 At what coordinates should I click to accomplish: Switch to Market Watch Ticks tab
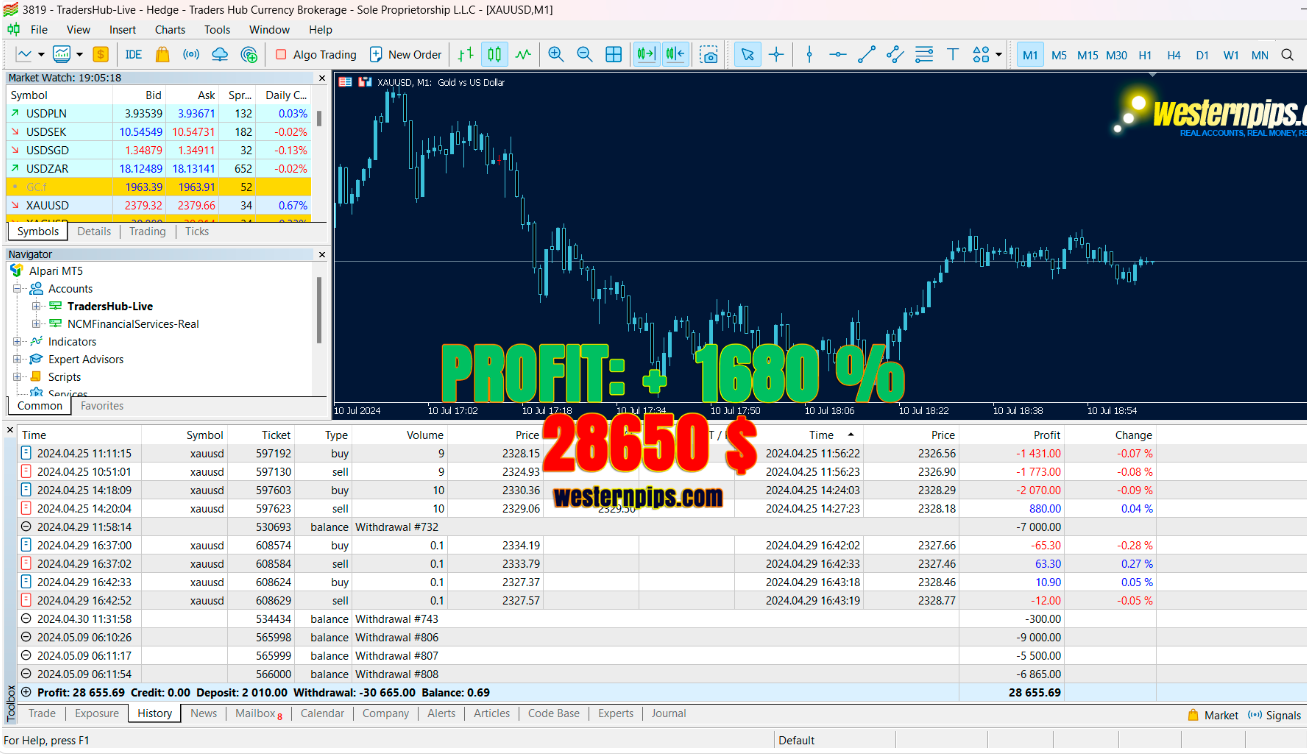(197, 231)
